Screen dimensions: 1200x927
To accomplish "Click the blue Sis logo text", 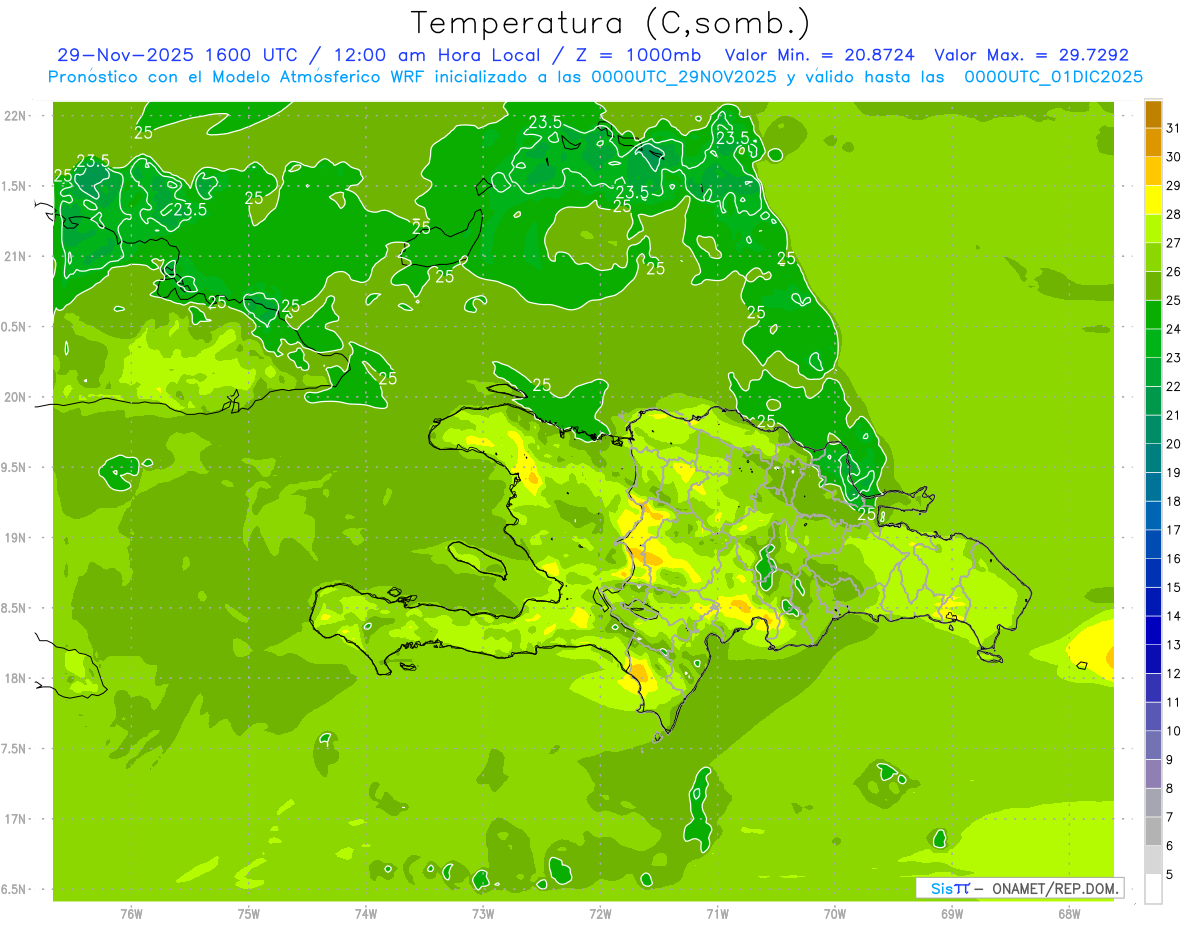I will pos(943,888).
